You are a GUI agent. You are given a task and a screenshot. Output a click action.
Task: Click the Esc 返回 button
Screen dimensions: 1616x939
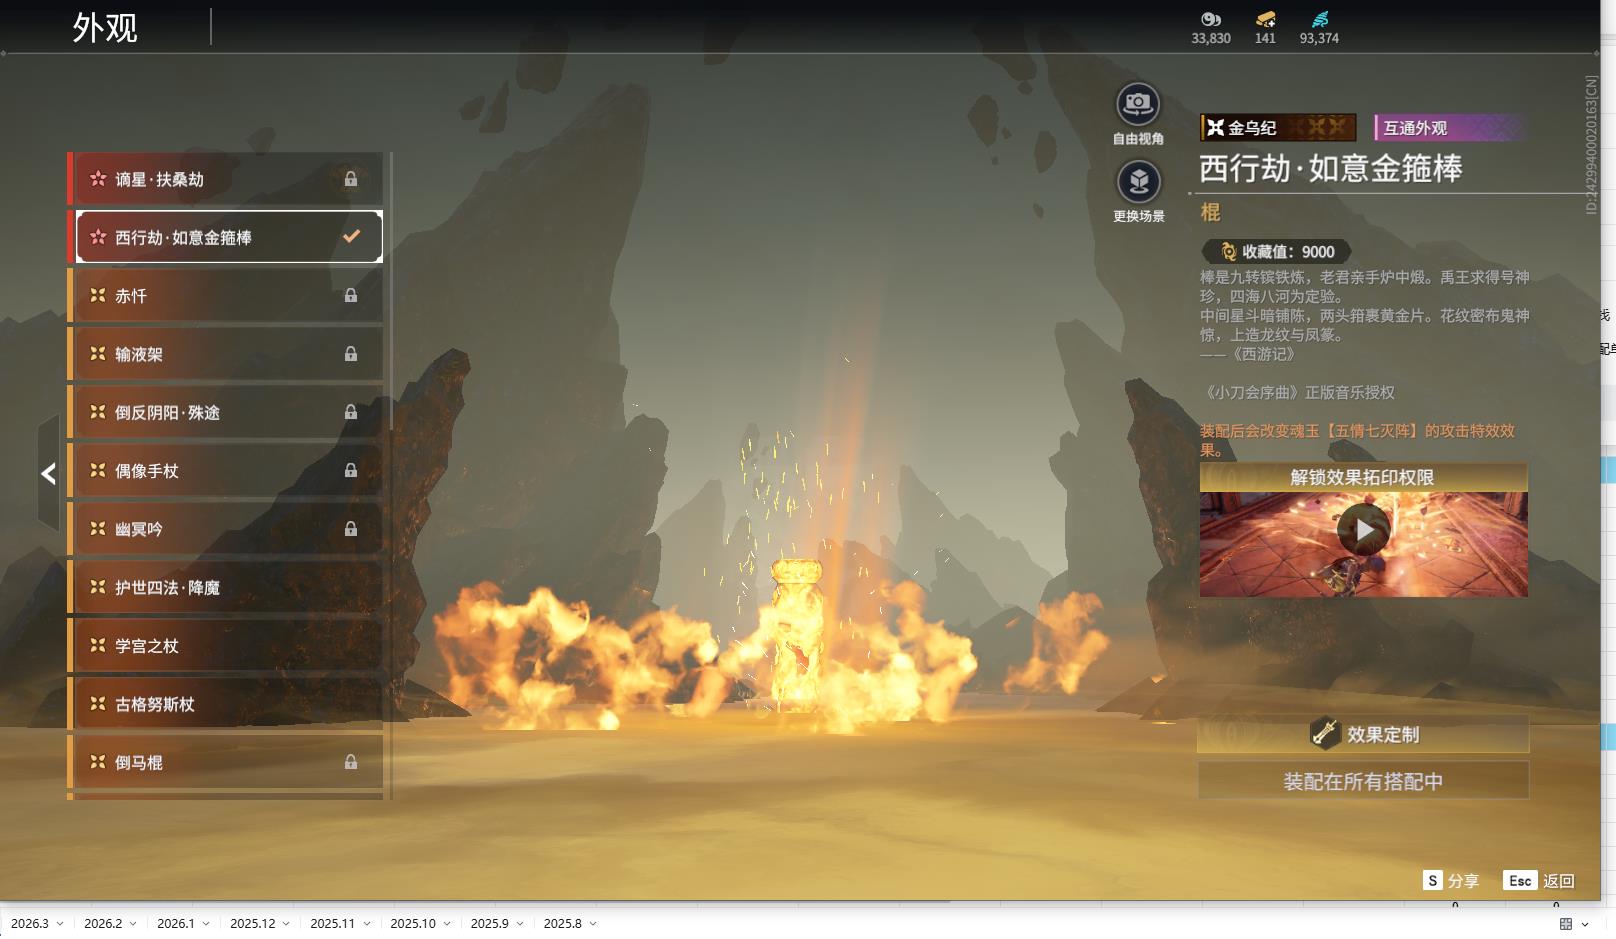tap(1539, 881)
